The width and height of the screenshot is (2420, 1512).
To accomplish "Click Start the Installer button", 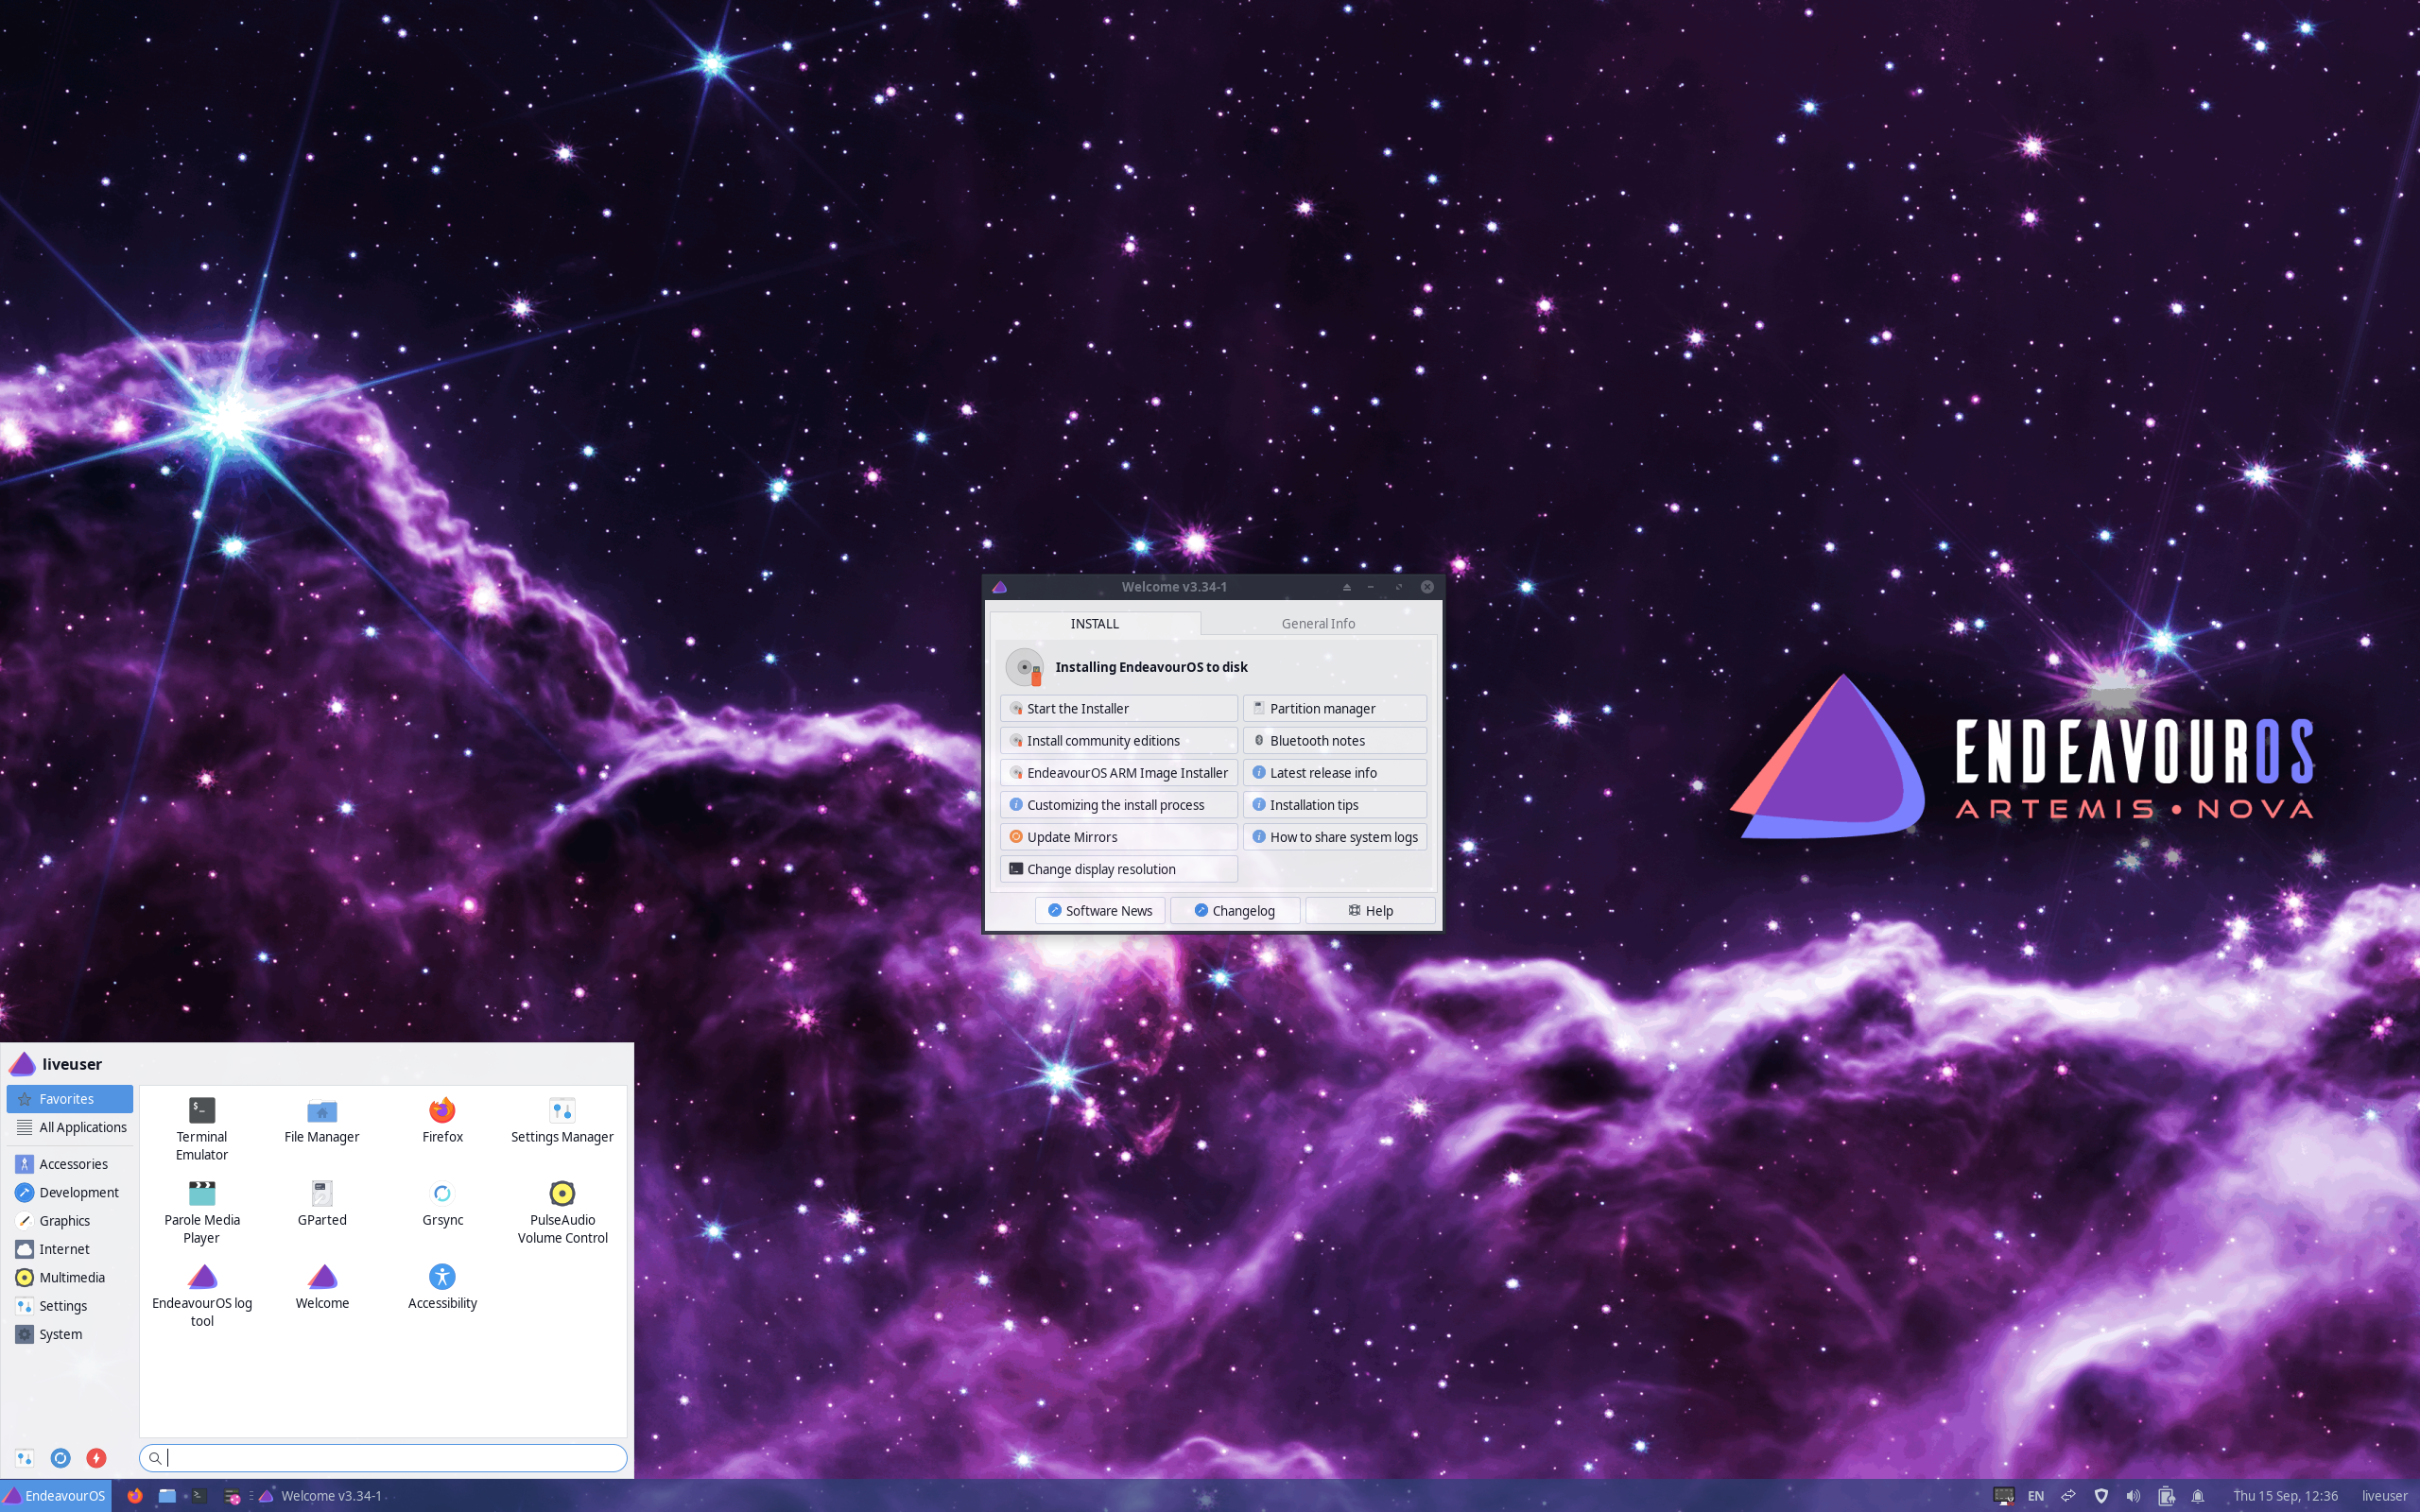I will click(x=1119, y=708).
